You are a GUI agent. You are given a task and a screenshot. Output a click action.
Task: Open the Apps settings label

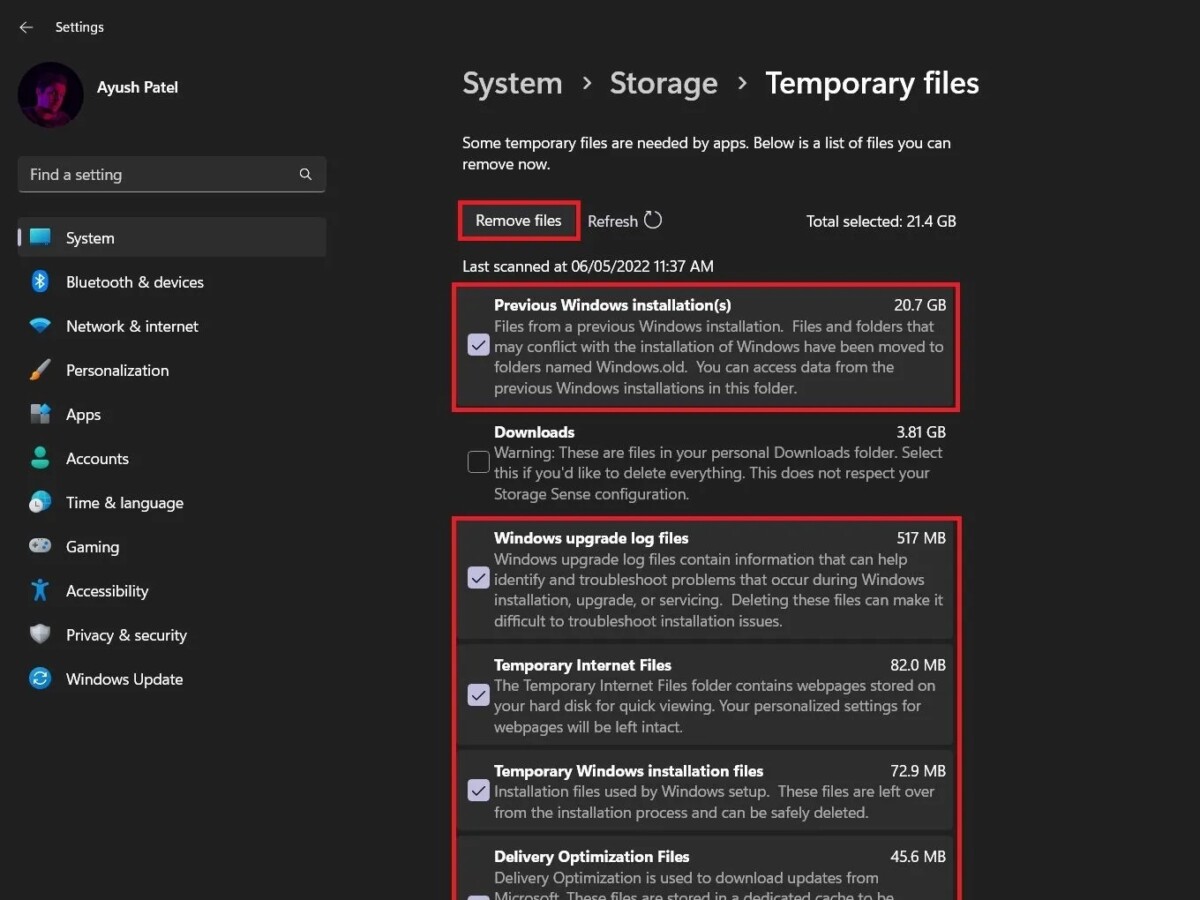(x=83, y=415)
